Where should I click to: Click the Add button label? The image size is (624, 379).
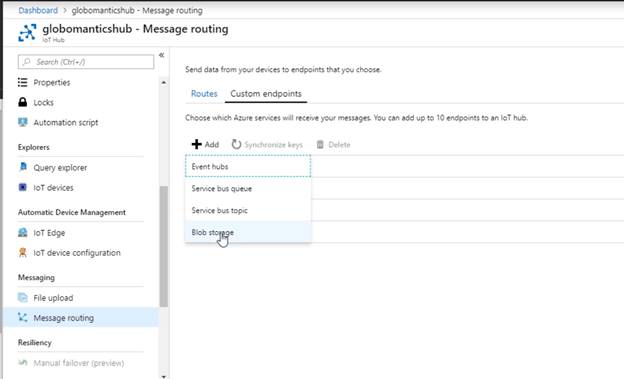click(x=212, y=145)
